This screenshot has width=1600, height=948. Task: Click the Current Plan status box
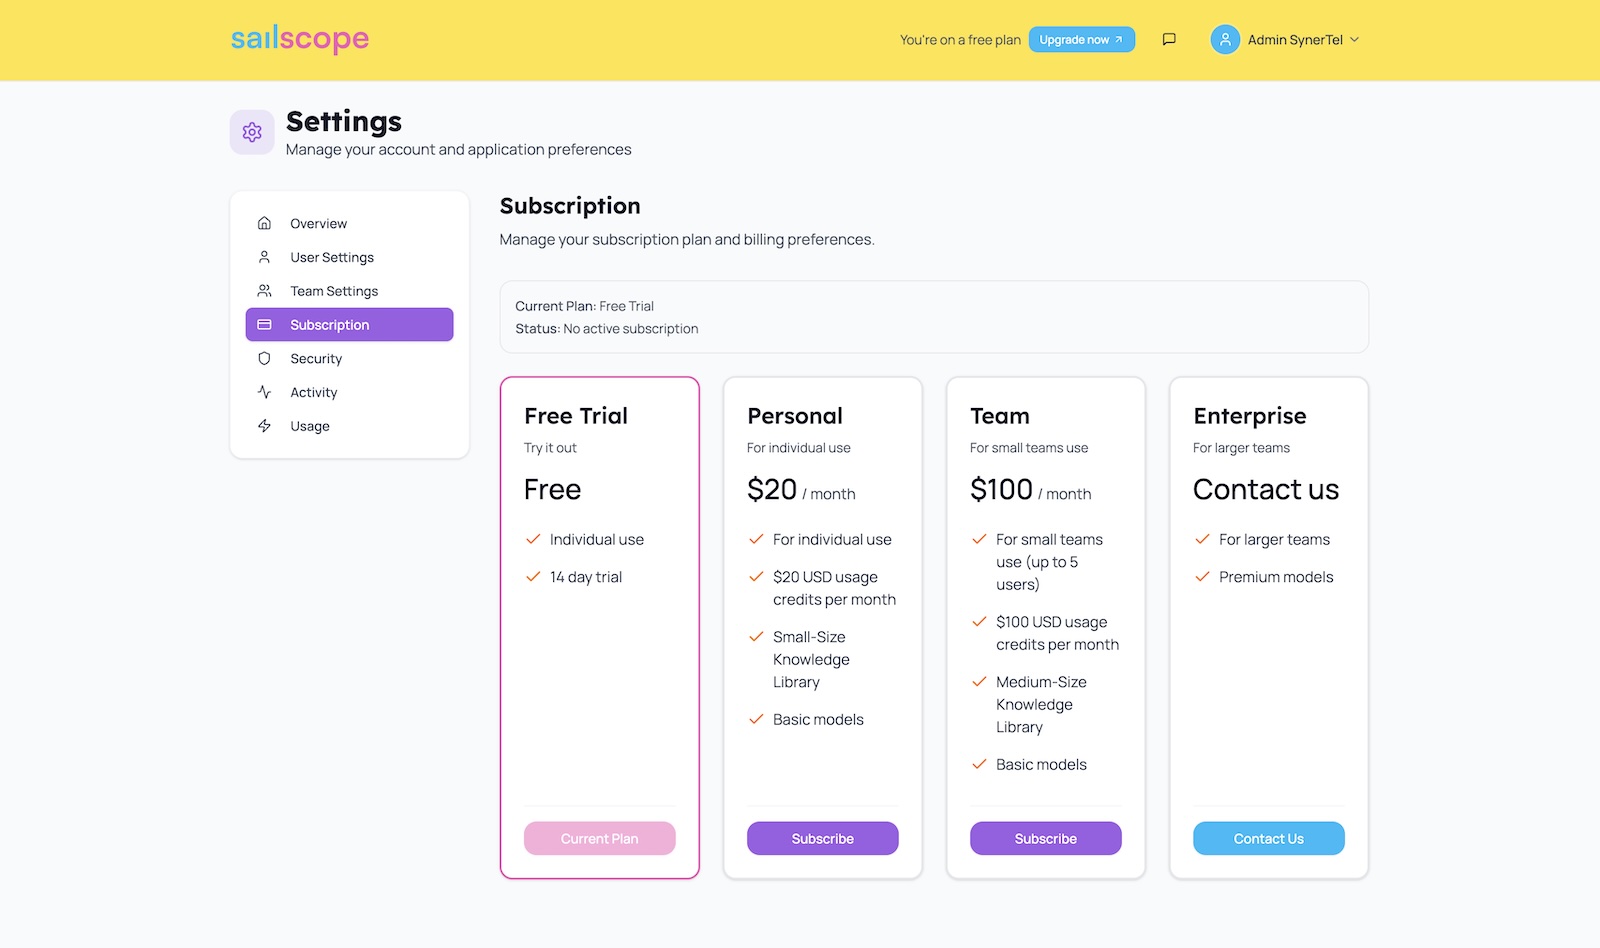(x=933, y=317)
